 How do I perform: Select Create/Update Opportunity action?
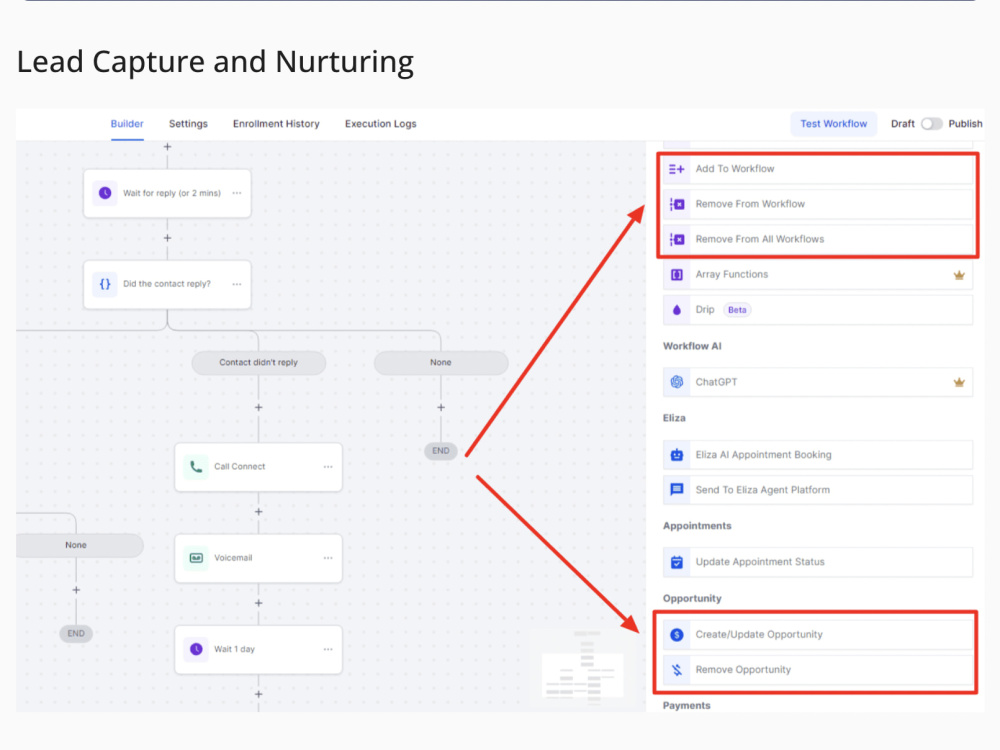click(818, 635)
